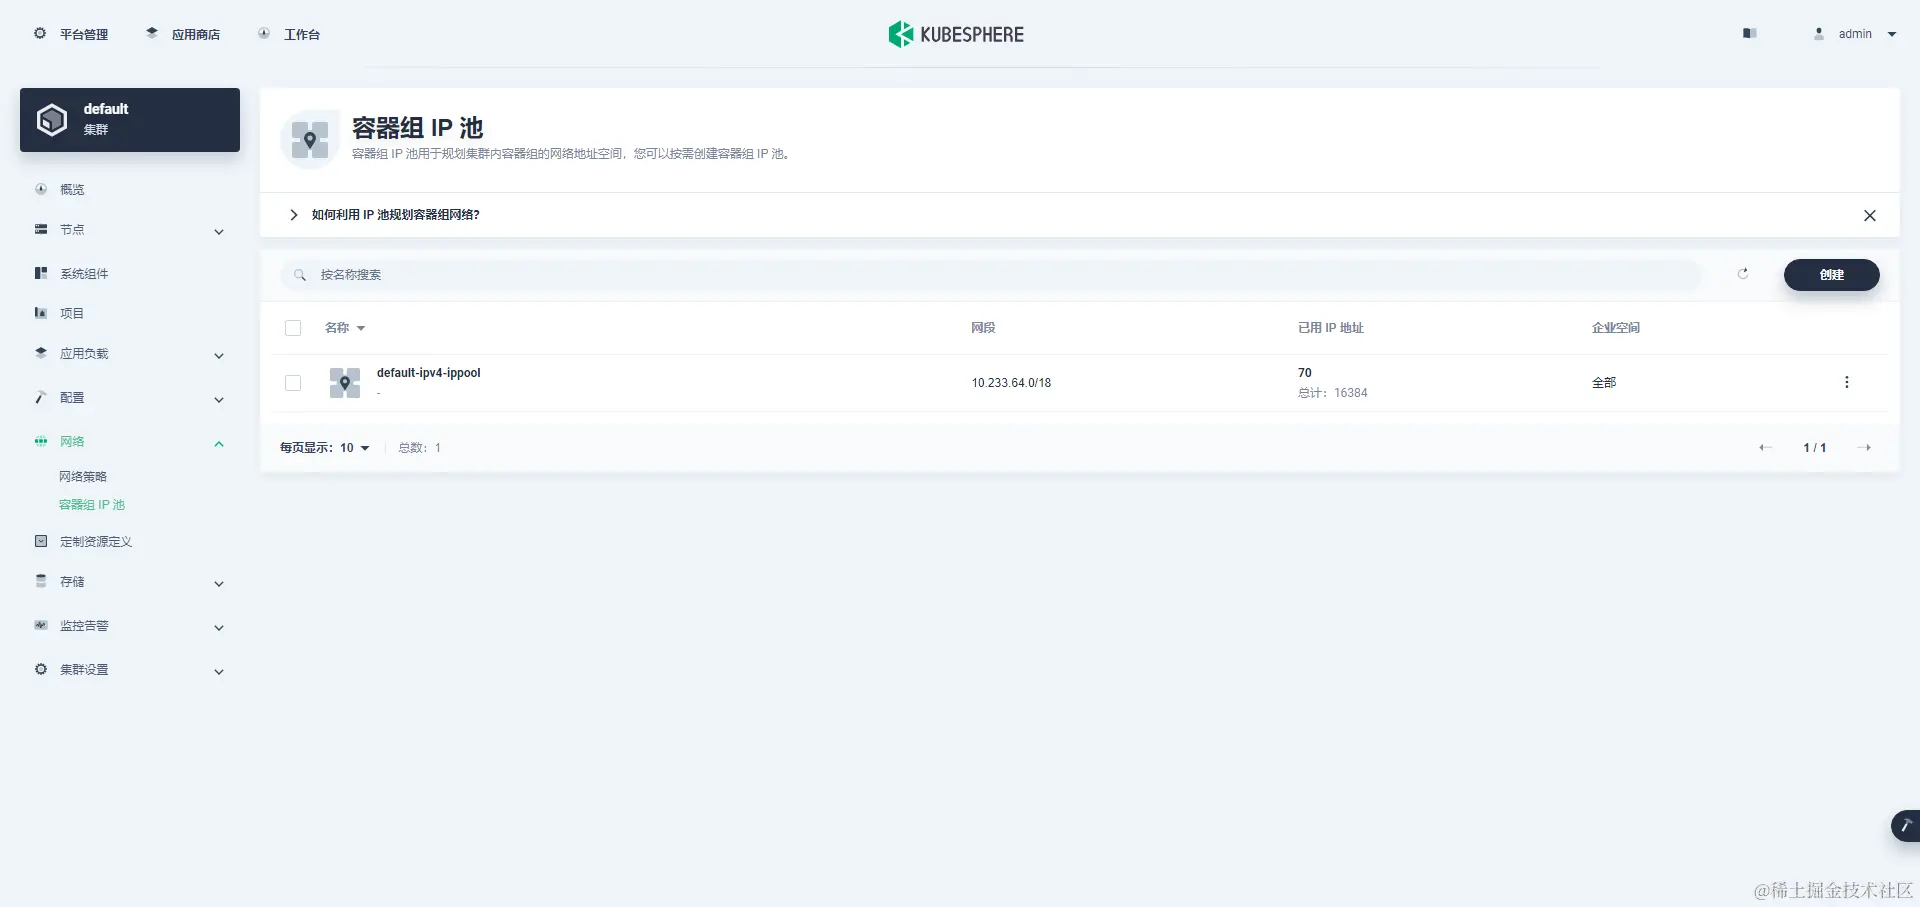Click the search magnifier icon

click(300, 275)
